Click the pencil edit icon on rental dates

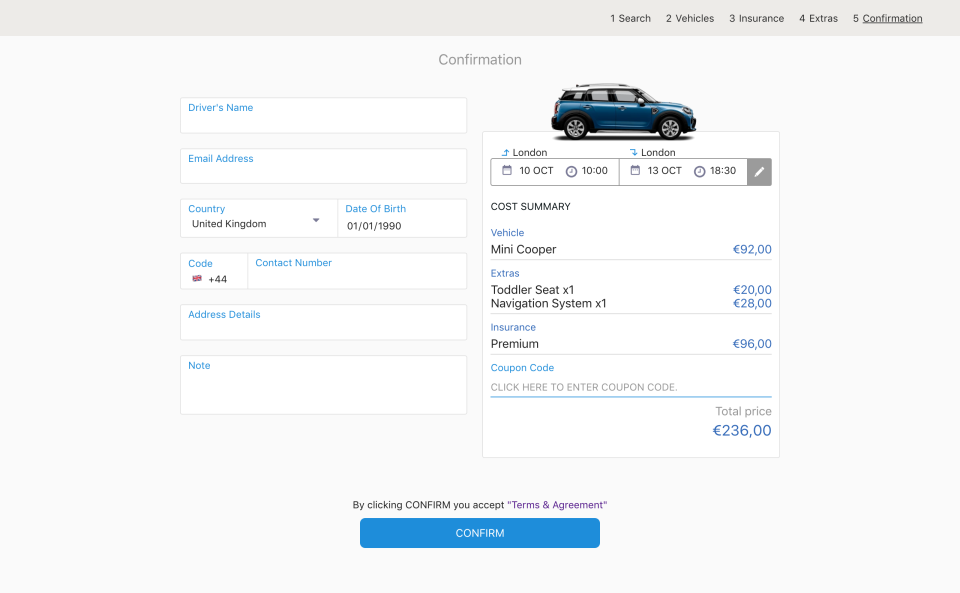pos(759,171)
